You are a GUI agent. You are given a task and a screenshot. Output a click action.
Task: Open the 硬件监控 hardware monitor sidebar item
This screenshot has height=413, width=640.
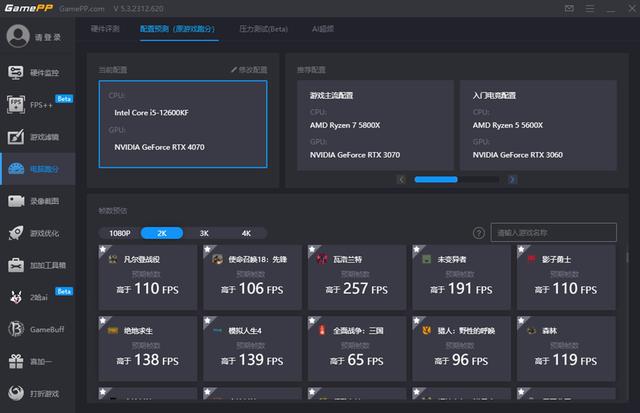[38, 73]
